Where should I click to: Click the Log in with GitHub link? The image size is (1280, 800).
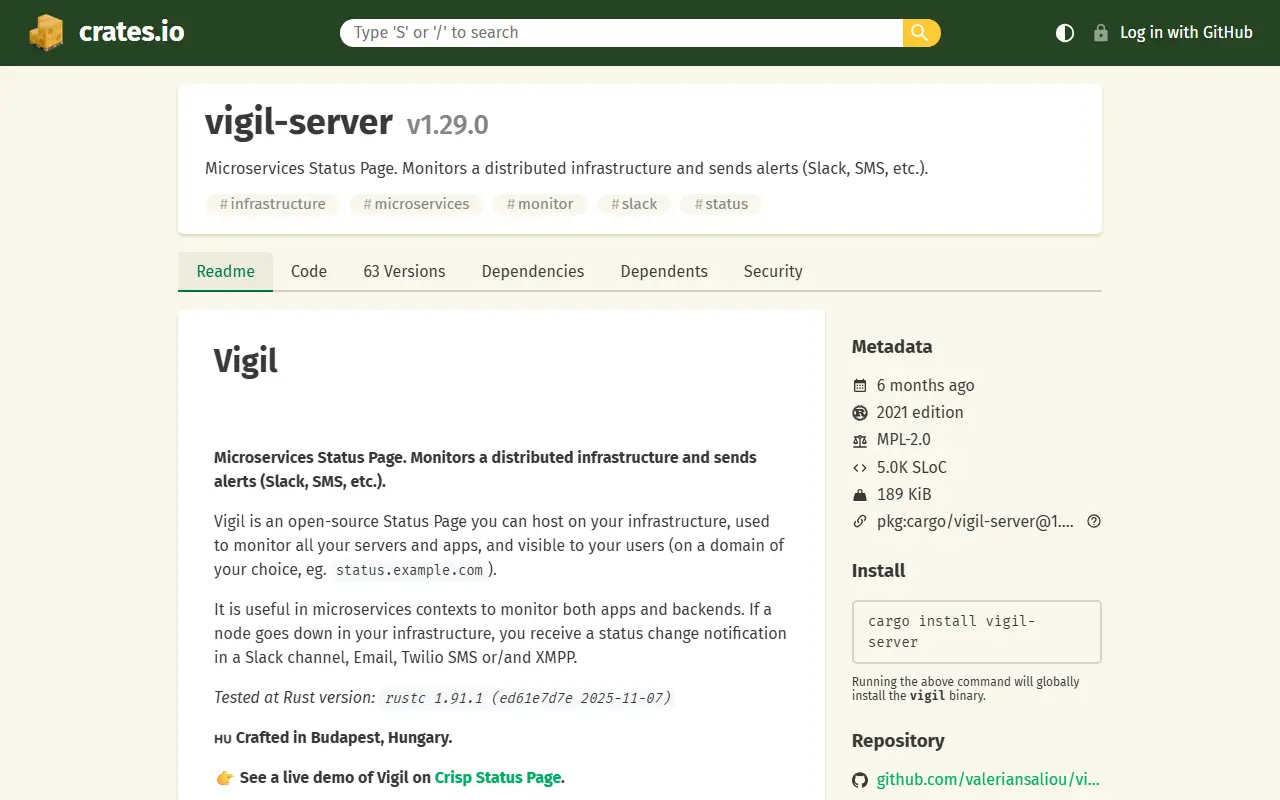click(1186, 33)
